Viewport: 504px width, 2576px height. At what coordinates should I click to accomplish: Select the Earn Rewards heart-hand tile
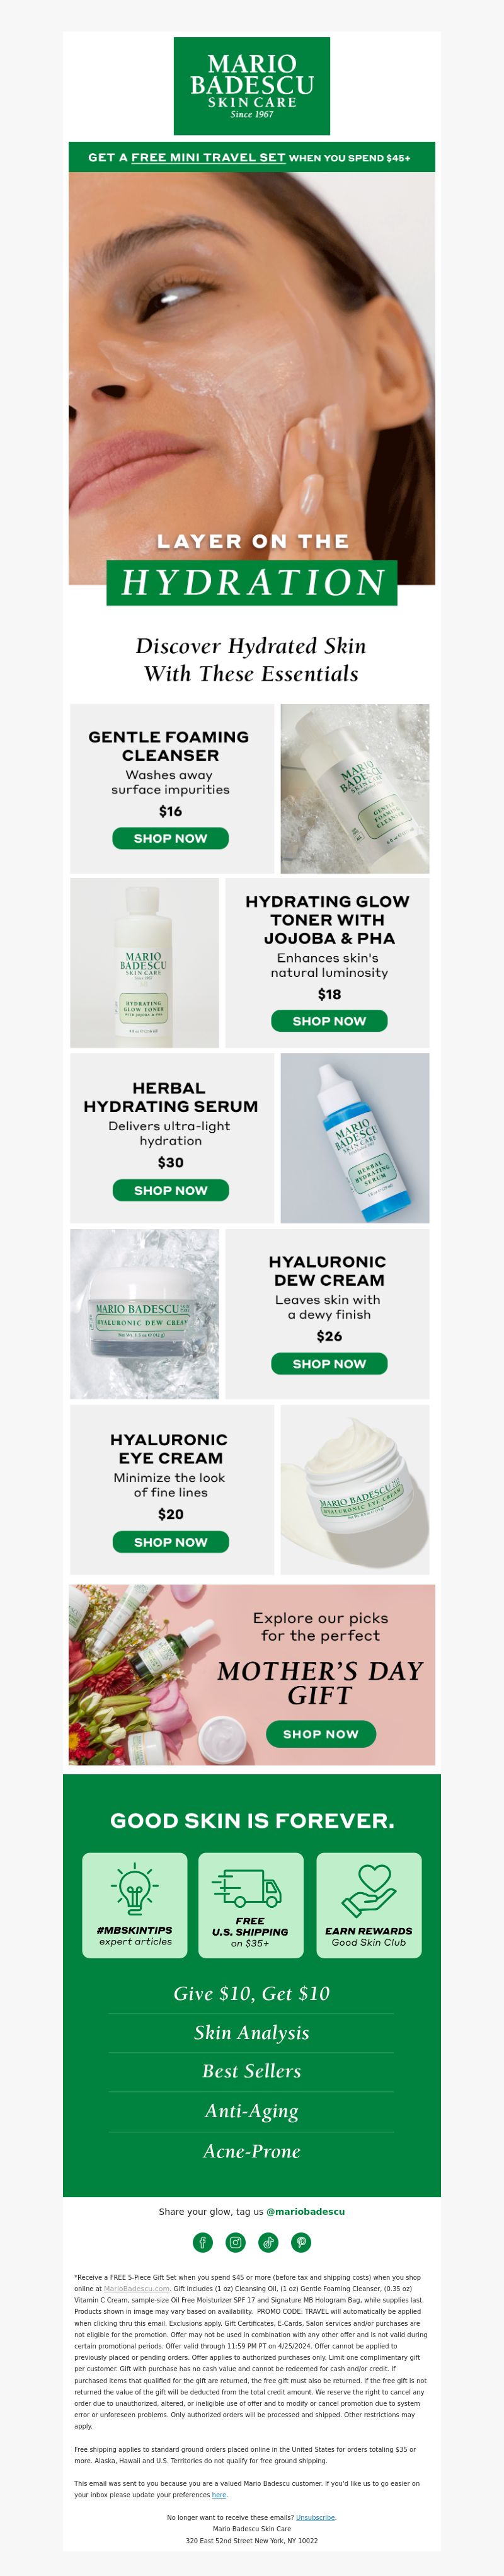(x=369, y=1905)
